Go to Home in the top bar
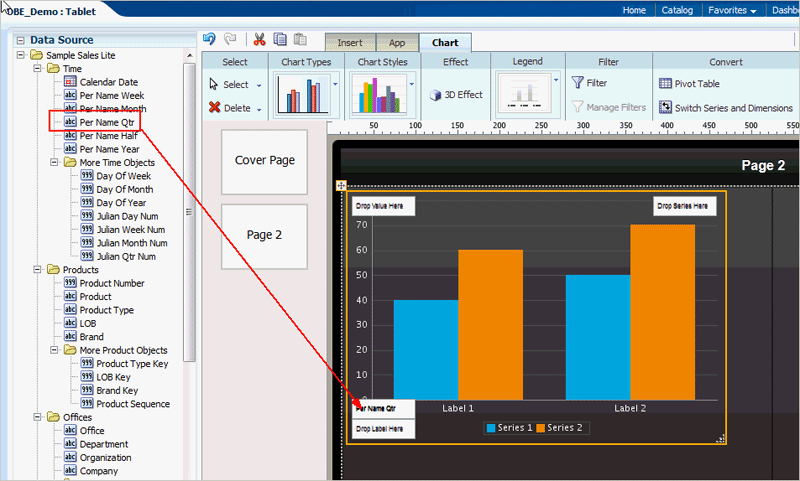This screenshot has height=481, width=800. pyautogui.click(x=634, y=10)
